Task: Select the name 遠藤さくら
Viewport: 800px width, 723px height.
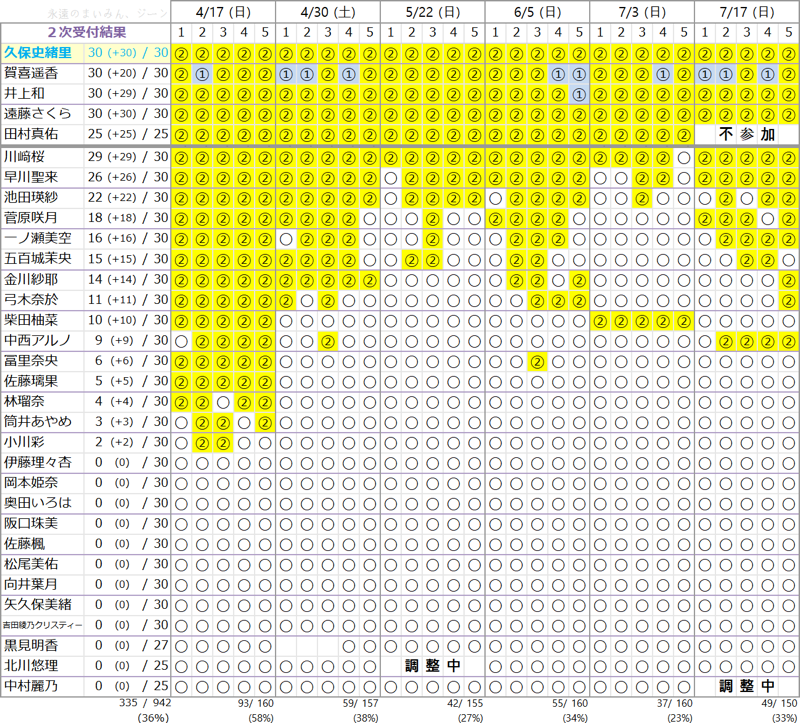Action: point(38,114)
